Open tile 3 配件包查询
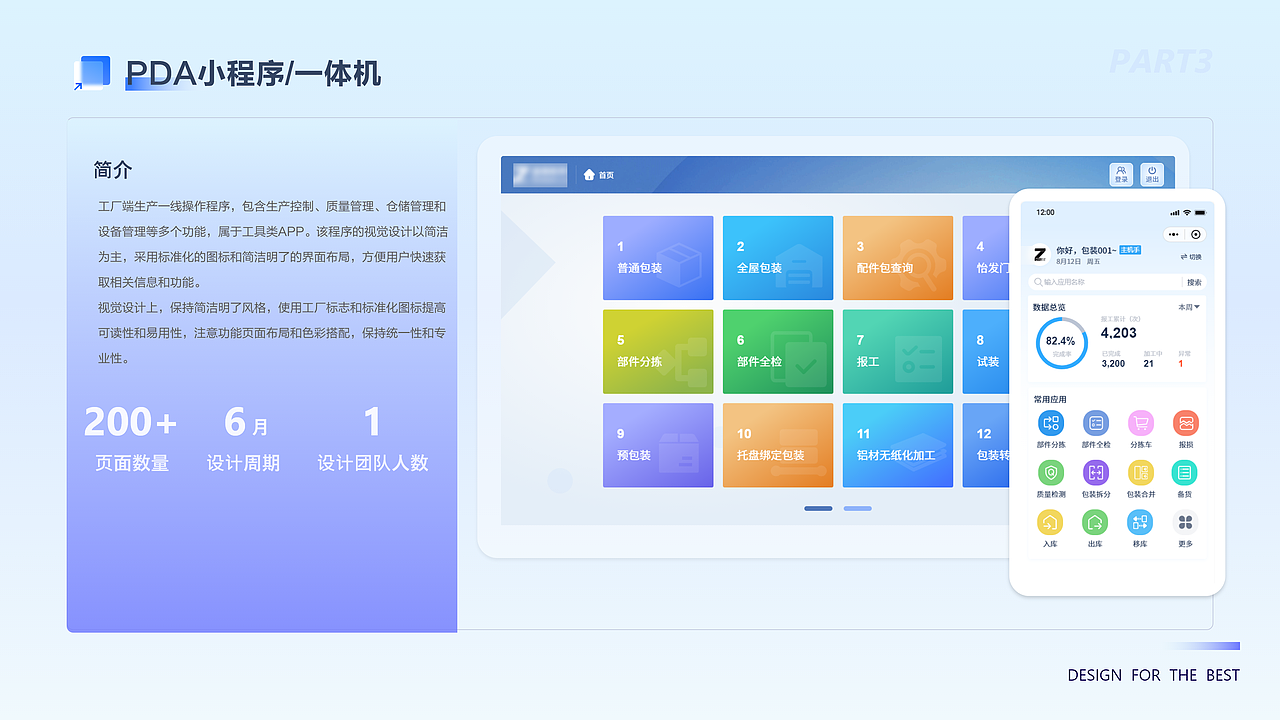The image size is (1280, 720). [x=898, y=258]
